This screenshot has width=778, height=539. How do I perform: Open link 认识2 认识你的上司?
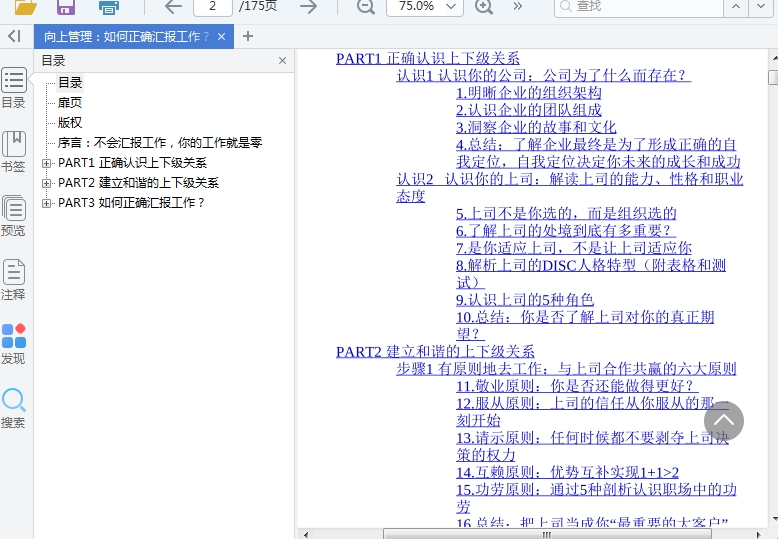pyautogui.click(x=569, y=188)
